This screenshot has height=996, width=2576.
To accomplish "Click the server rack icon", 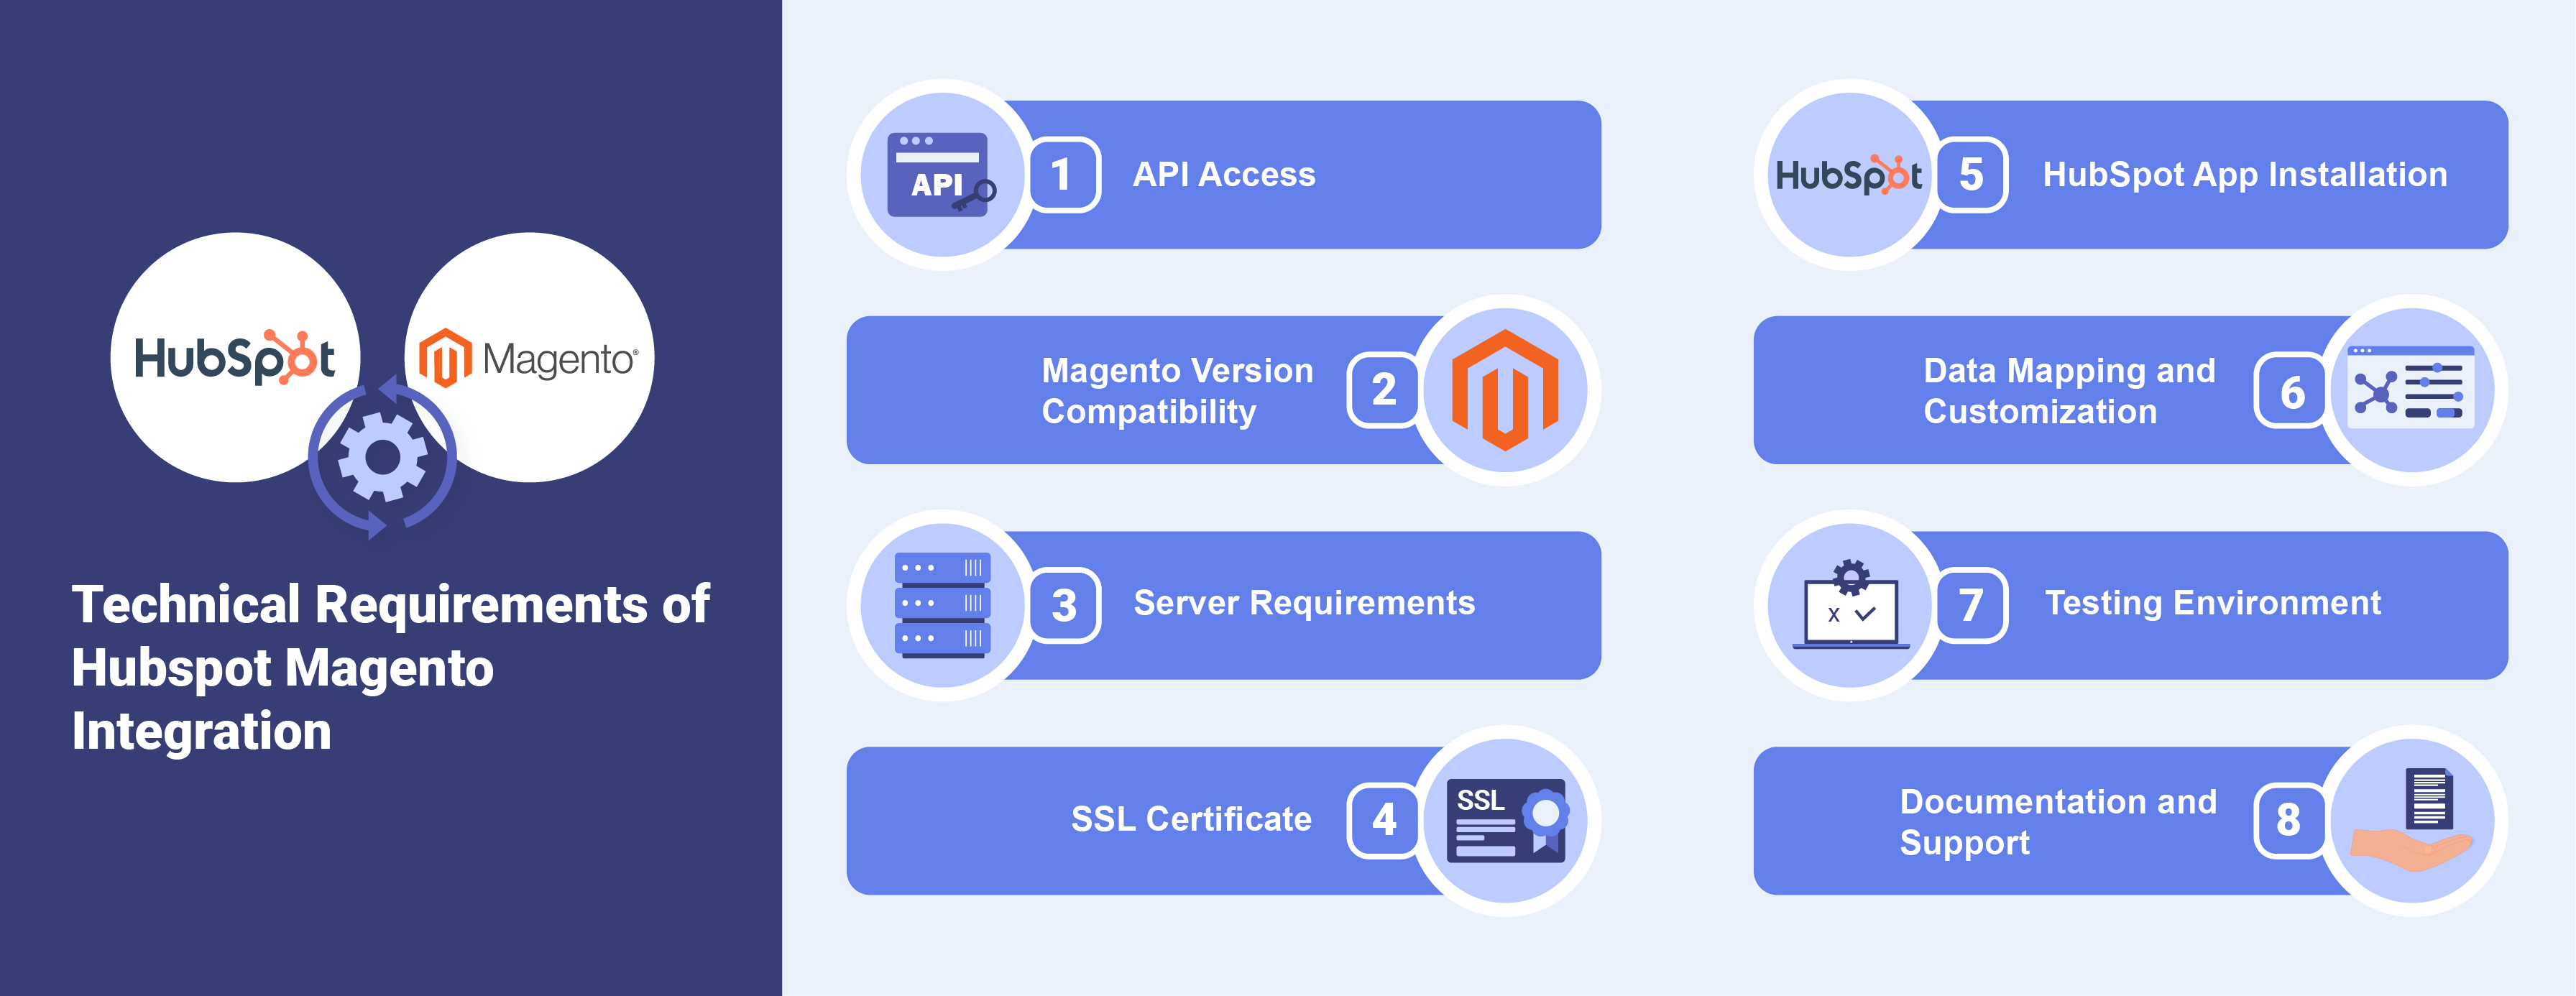I will 942,605.
